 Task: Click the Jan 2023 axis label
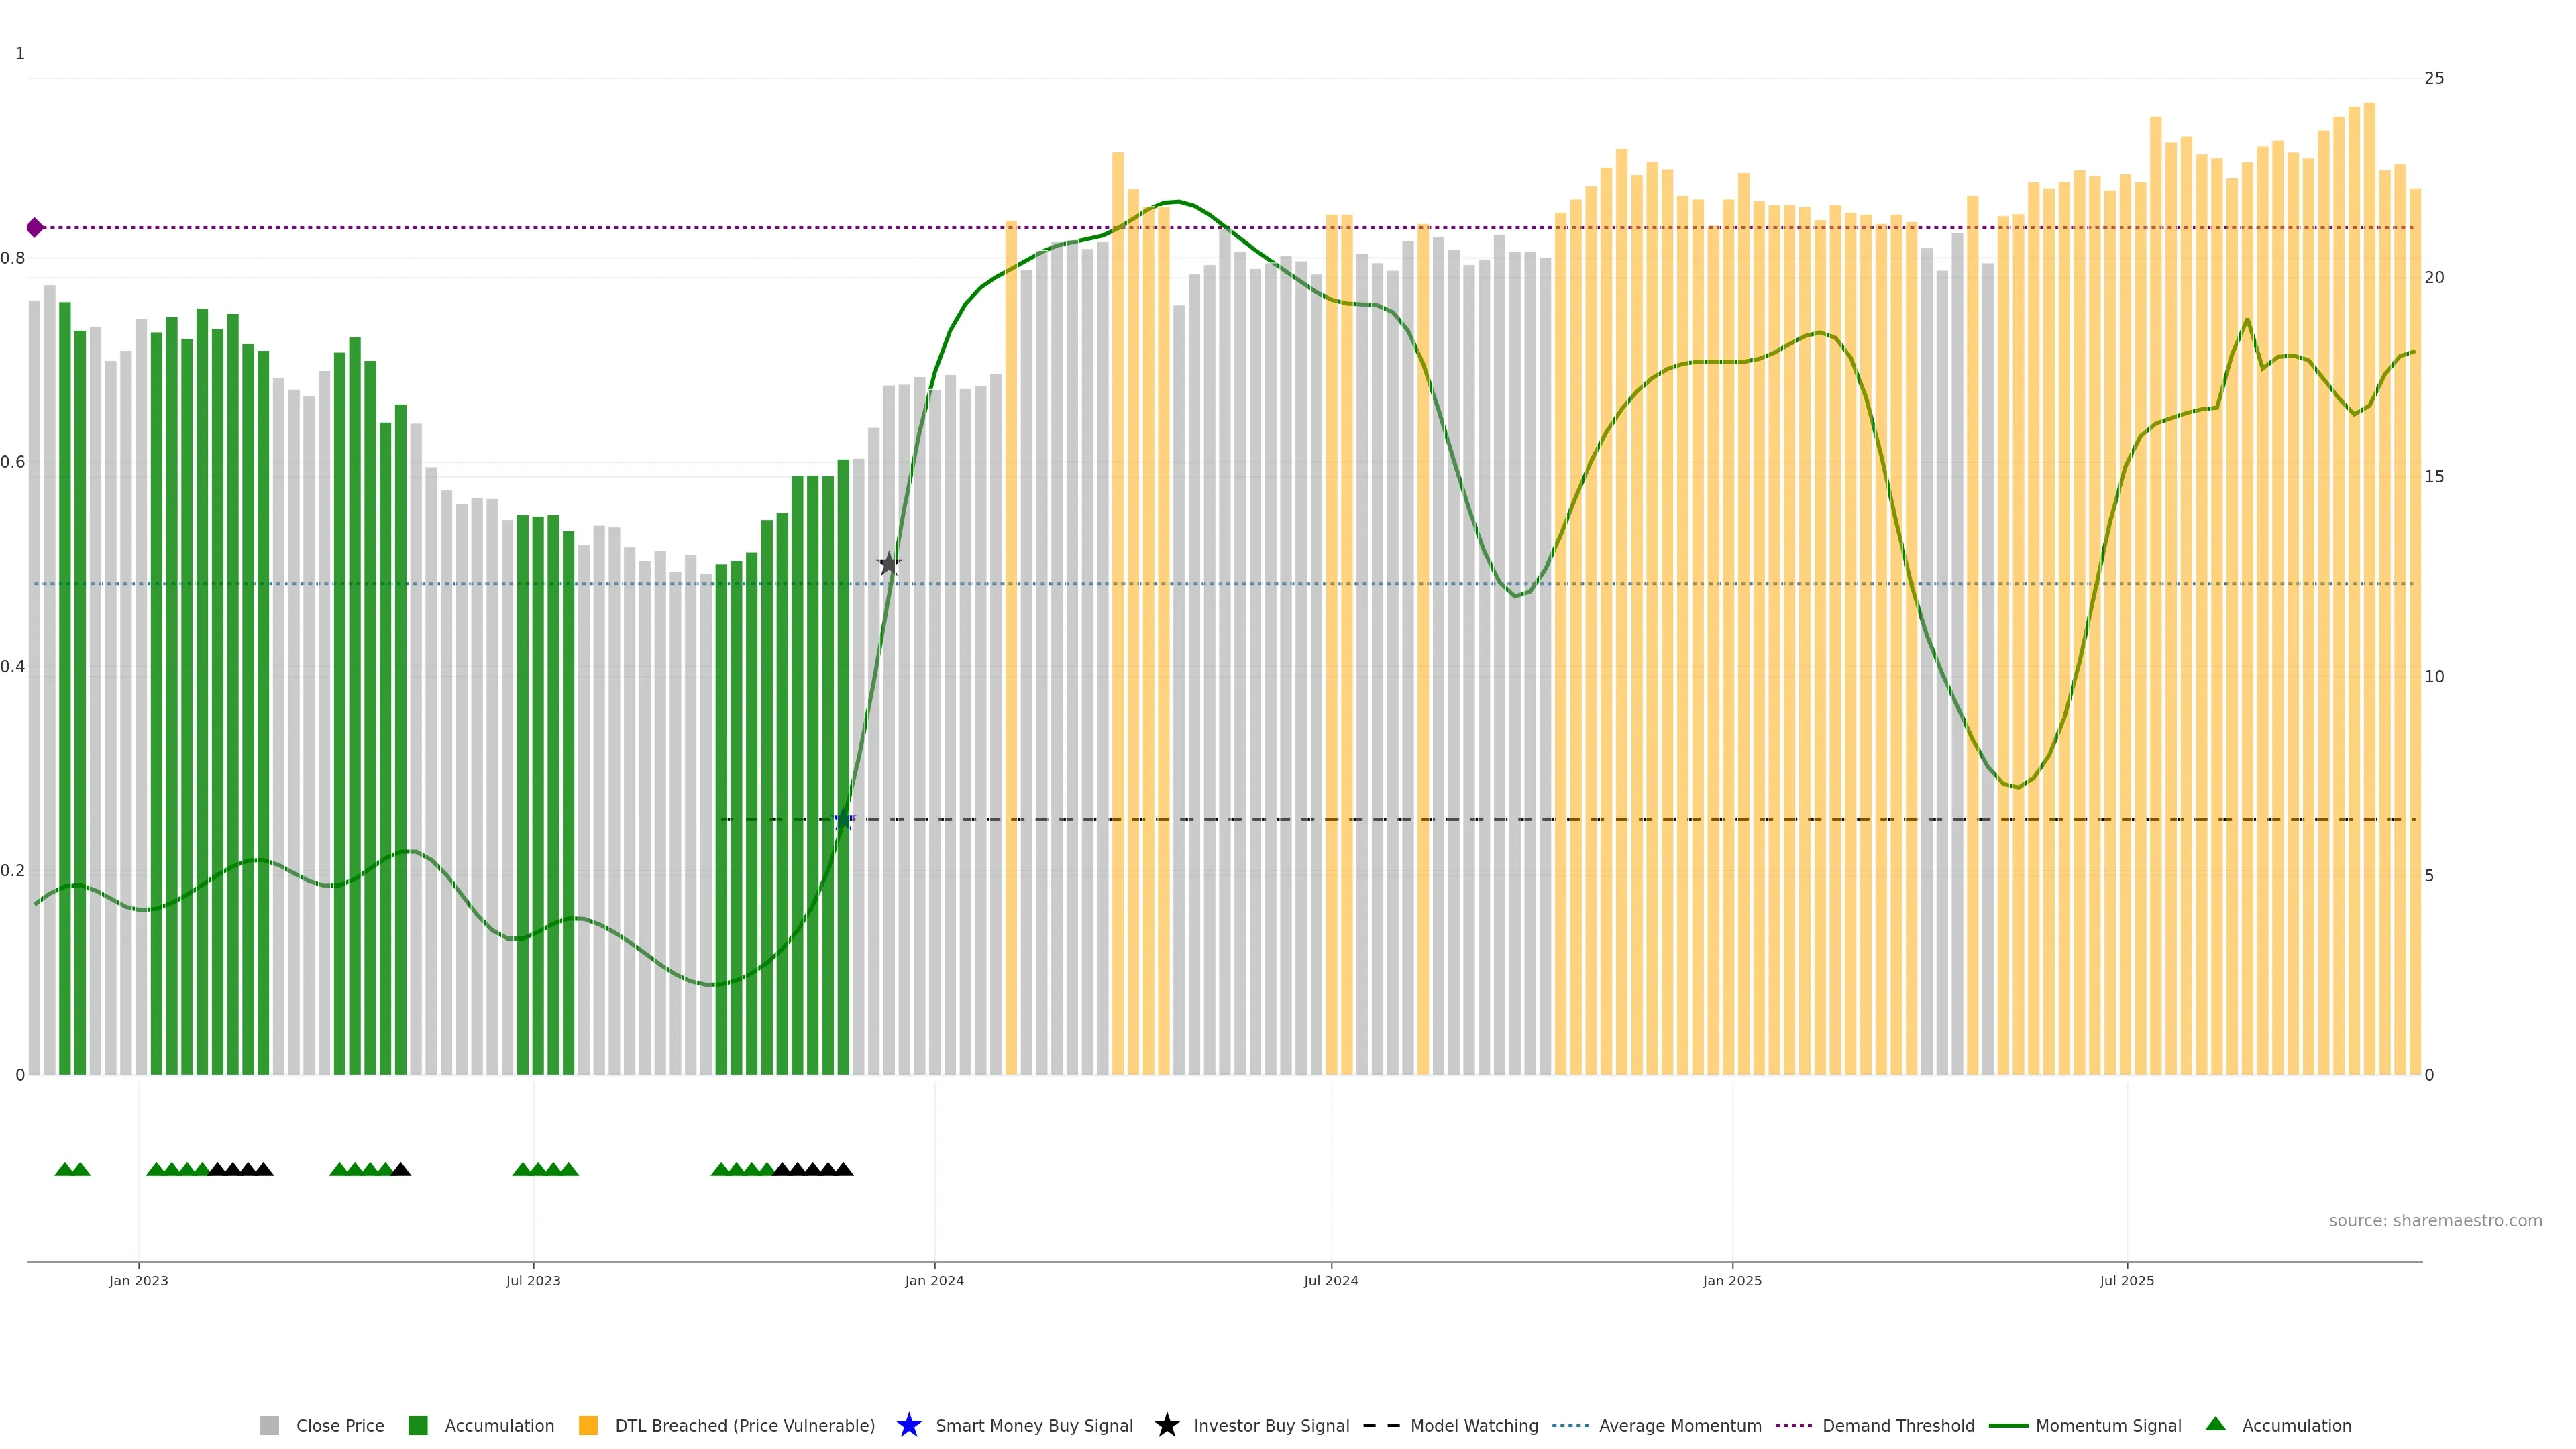click(x=139, y=1280)
